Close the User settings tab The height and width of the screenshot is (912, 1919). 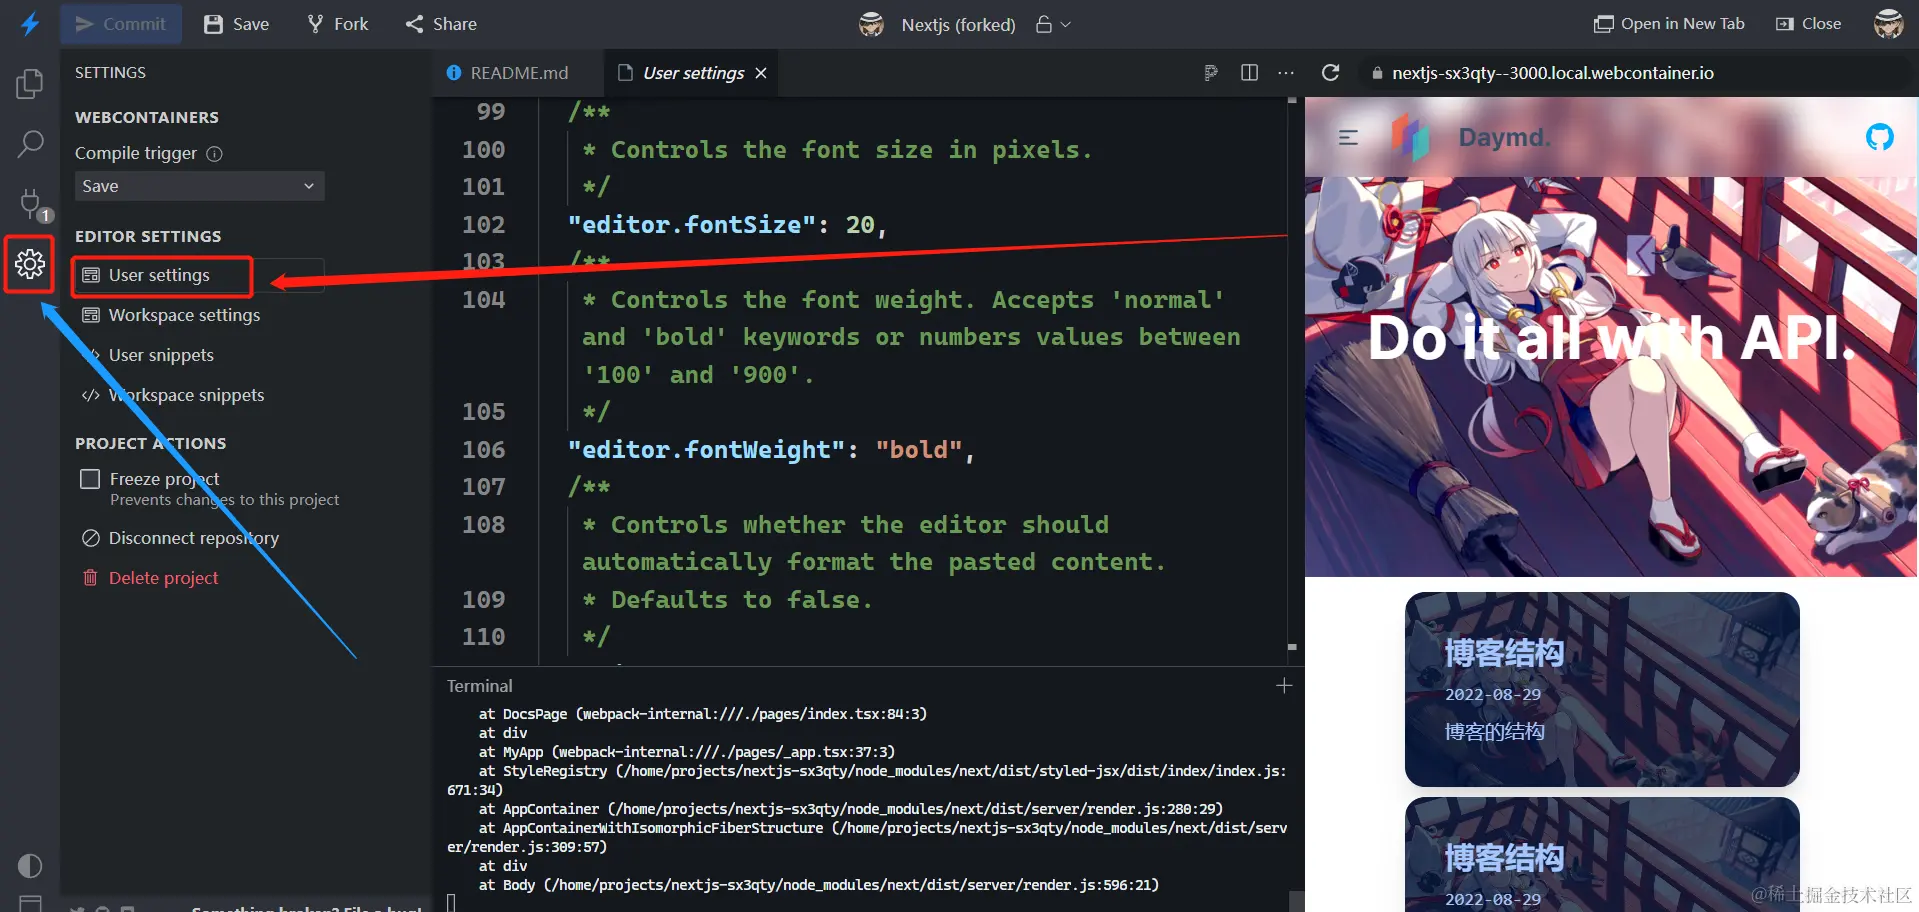pyautogui.click(x=761, y=73)
